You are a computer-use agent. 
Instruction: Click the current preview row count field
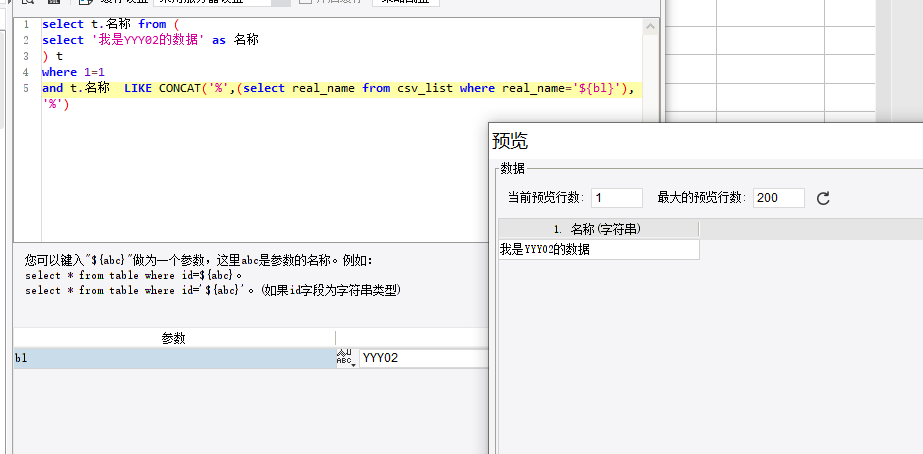617,198
